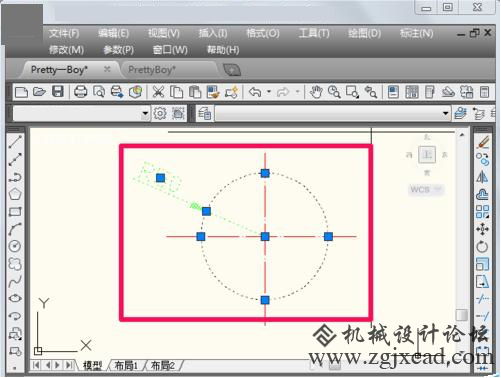Select the Rotate tool
Image resolution: width=501 pixels, height=378 pixels.
pos(483,247)
